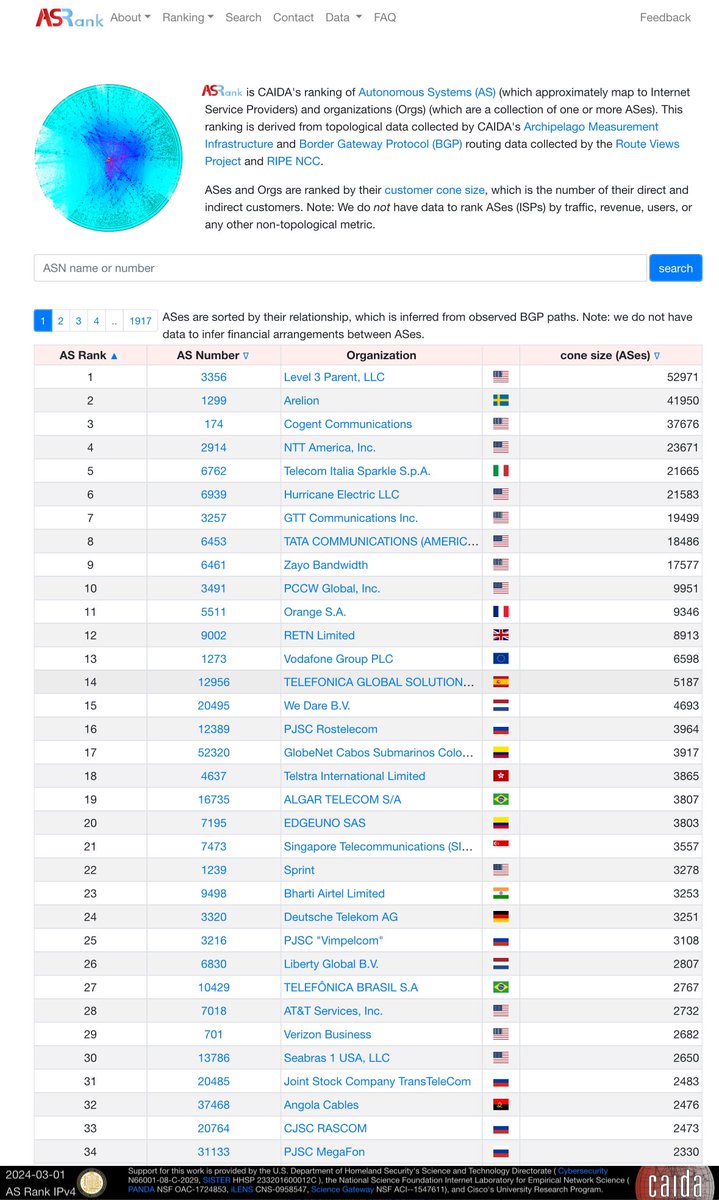719x1200 pixels.
Task: Click the CAIDA logo in footer
Action: (674, 1181)
